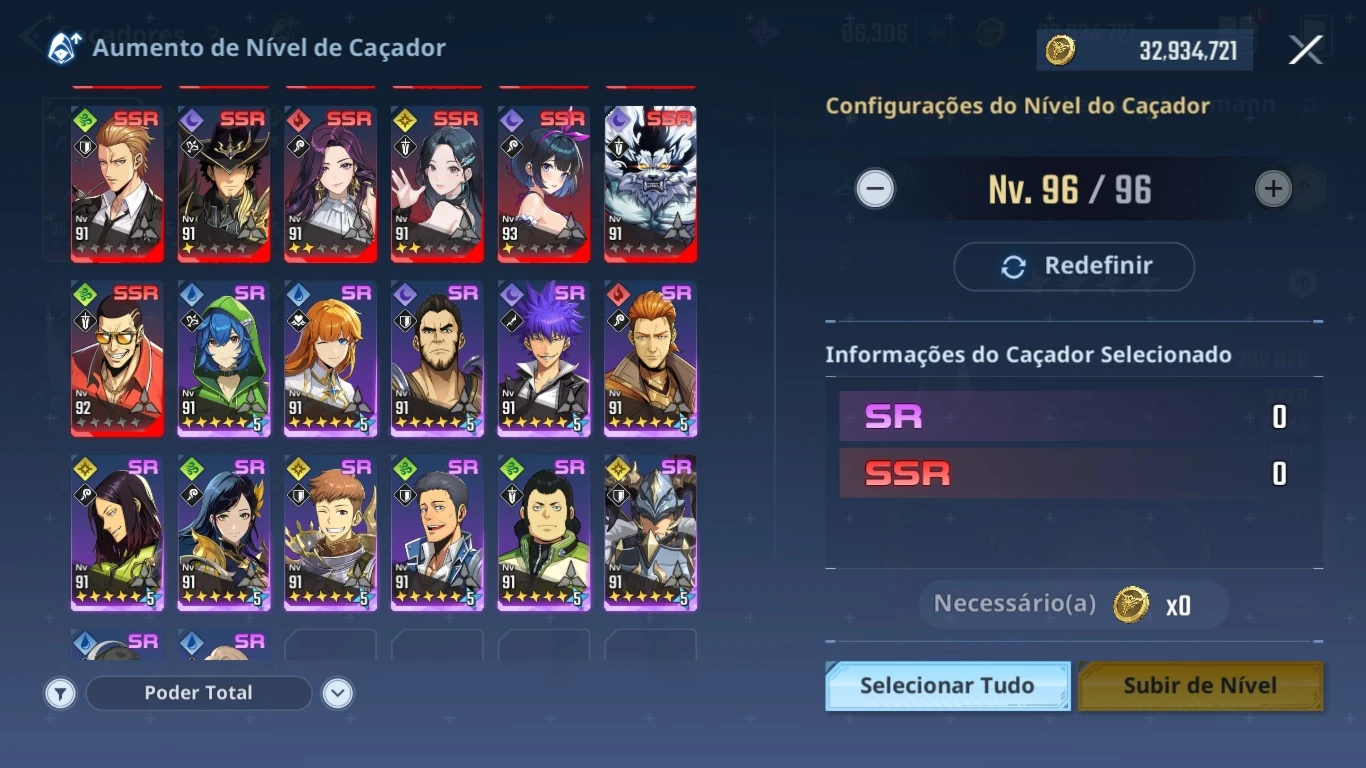
Task: Click the Necessário gold cost coin icon
Action: [x=1131, y=604]
